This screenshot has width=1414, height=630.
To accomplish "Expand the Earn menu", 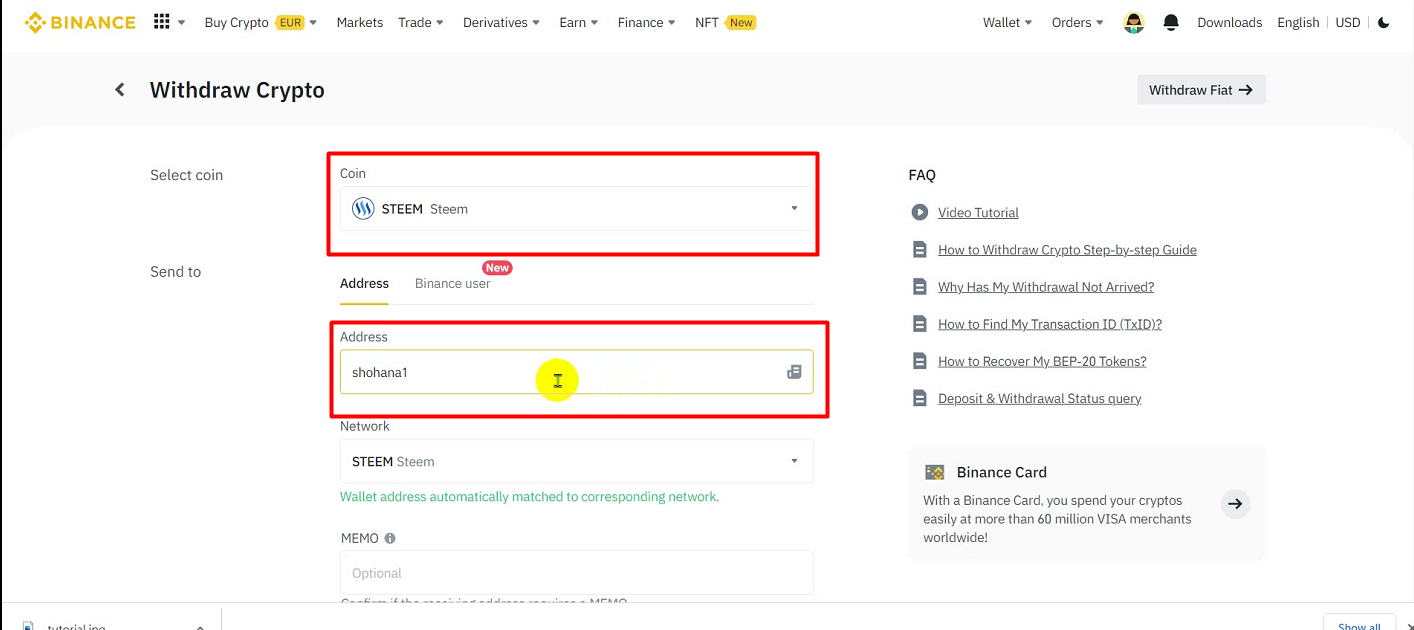I will [579, 22].
